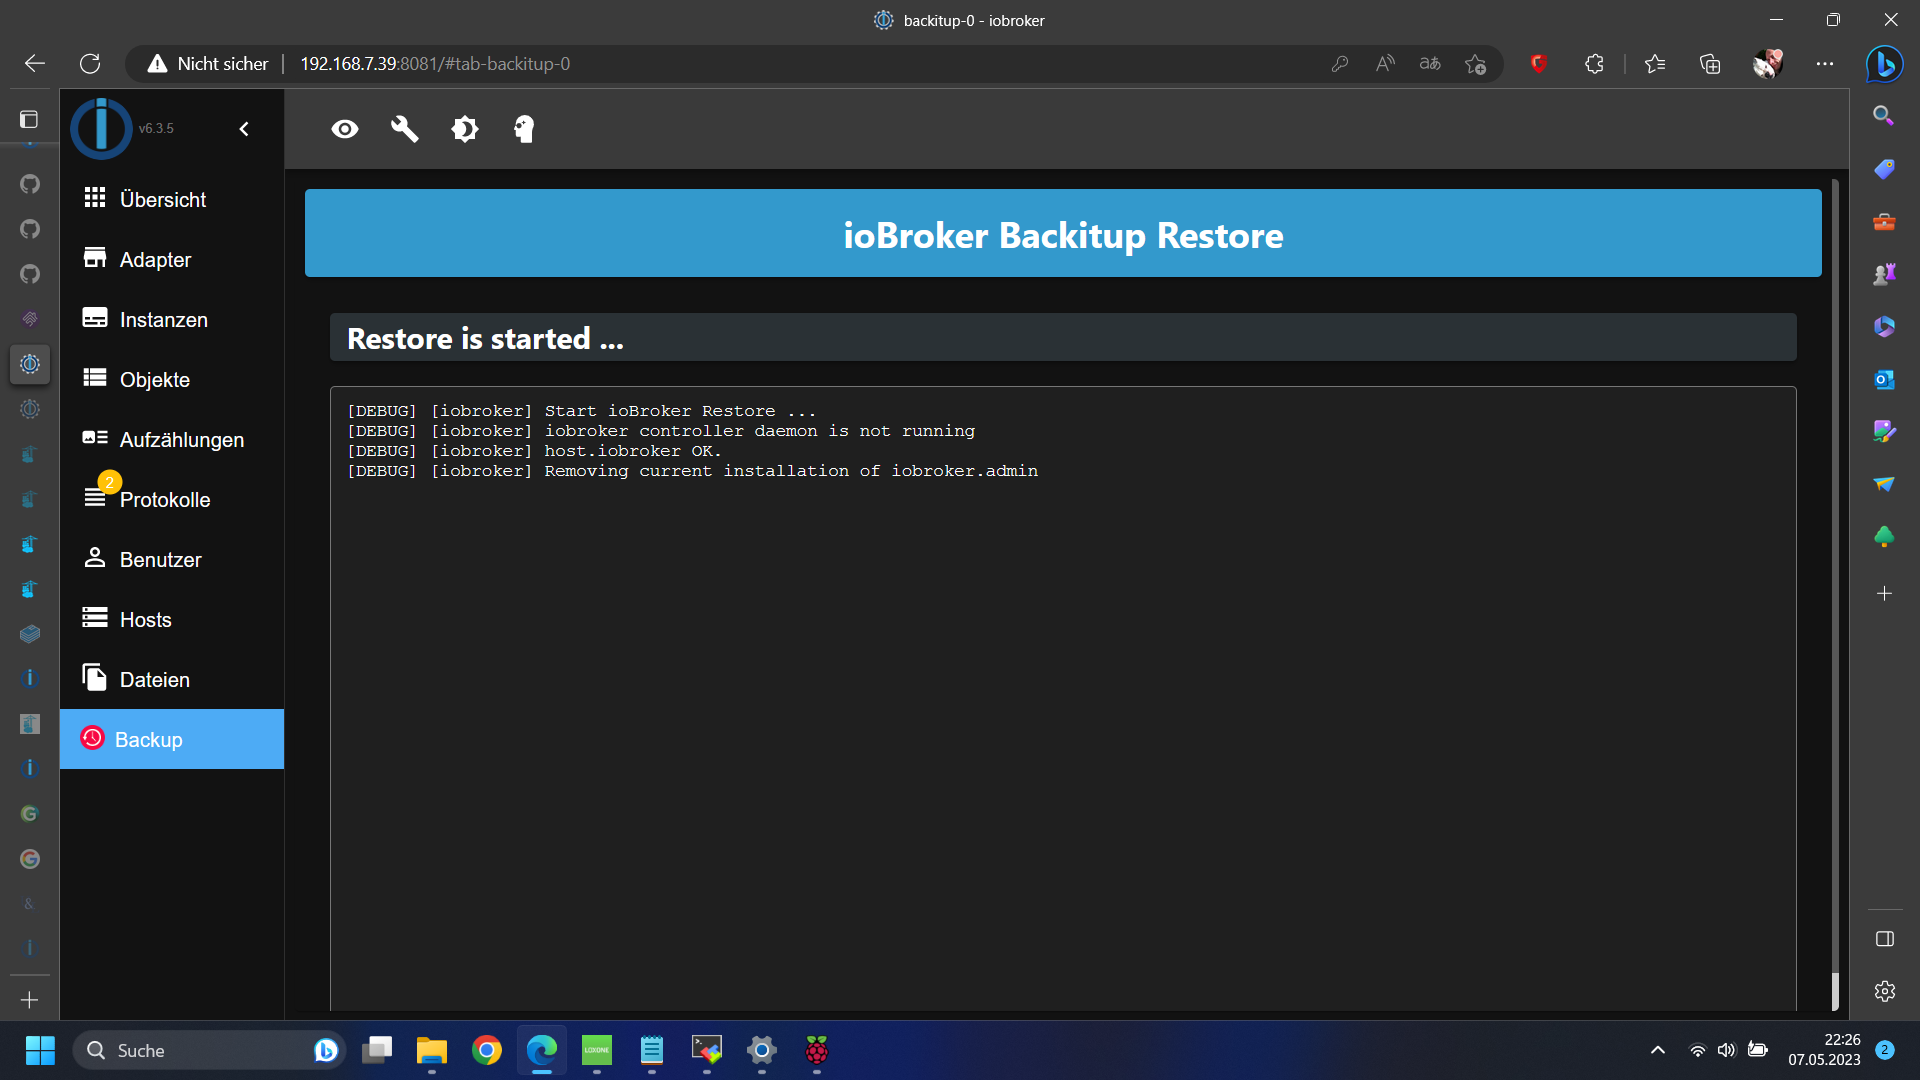Select the active ioBroker vertical tab
The width and height of the screenshot is (1920, 1080).
tap(30, 364)
